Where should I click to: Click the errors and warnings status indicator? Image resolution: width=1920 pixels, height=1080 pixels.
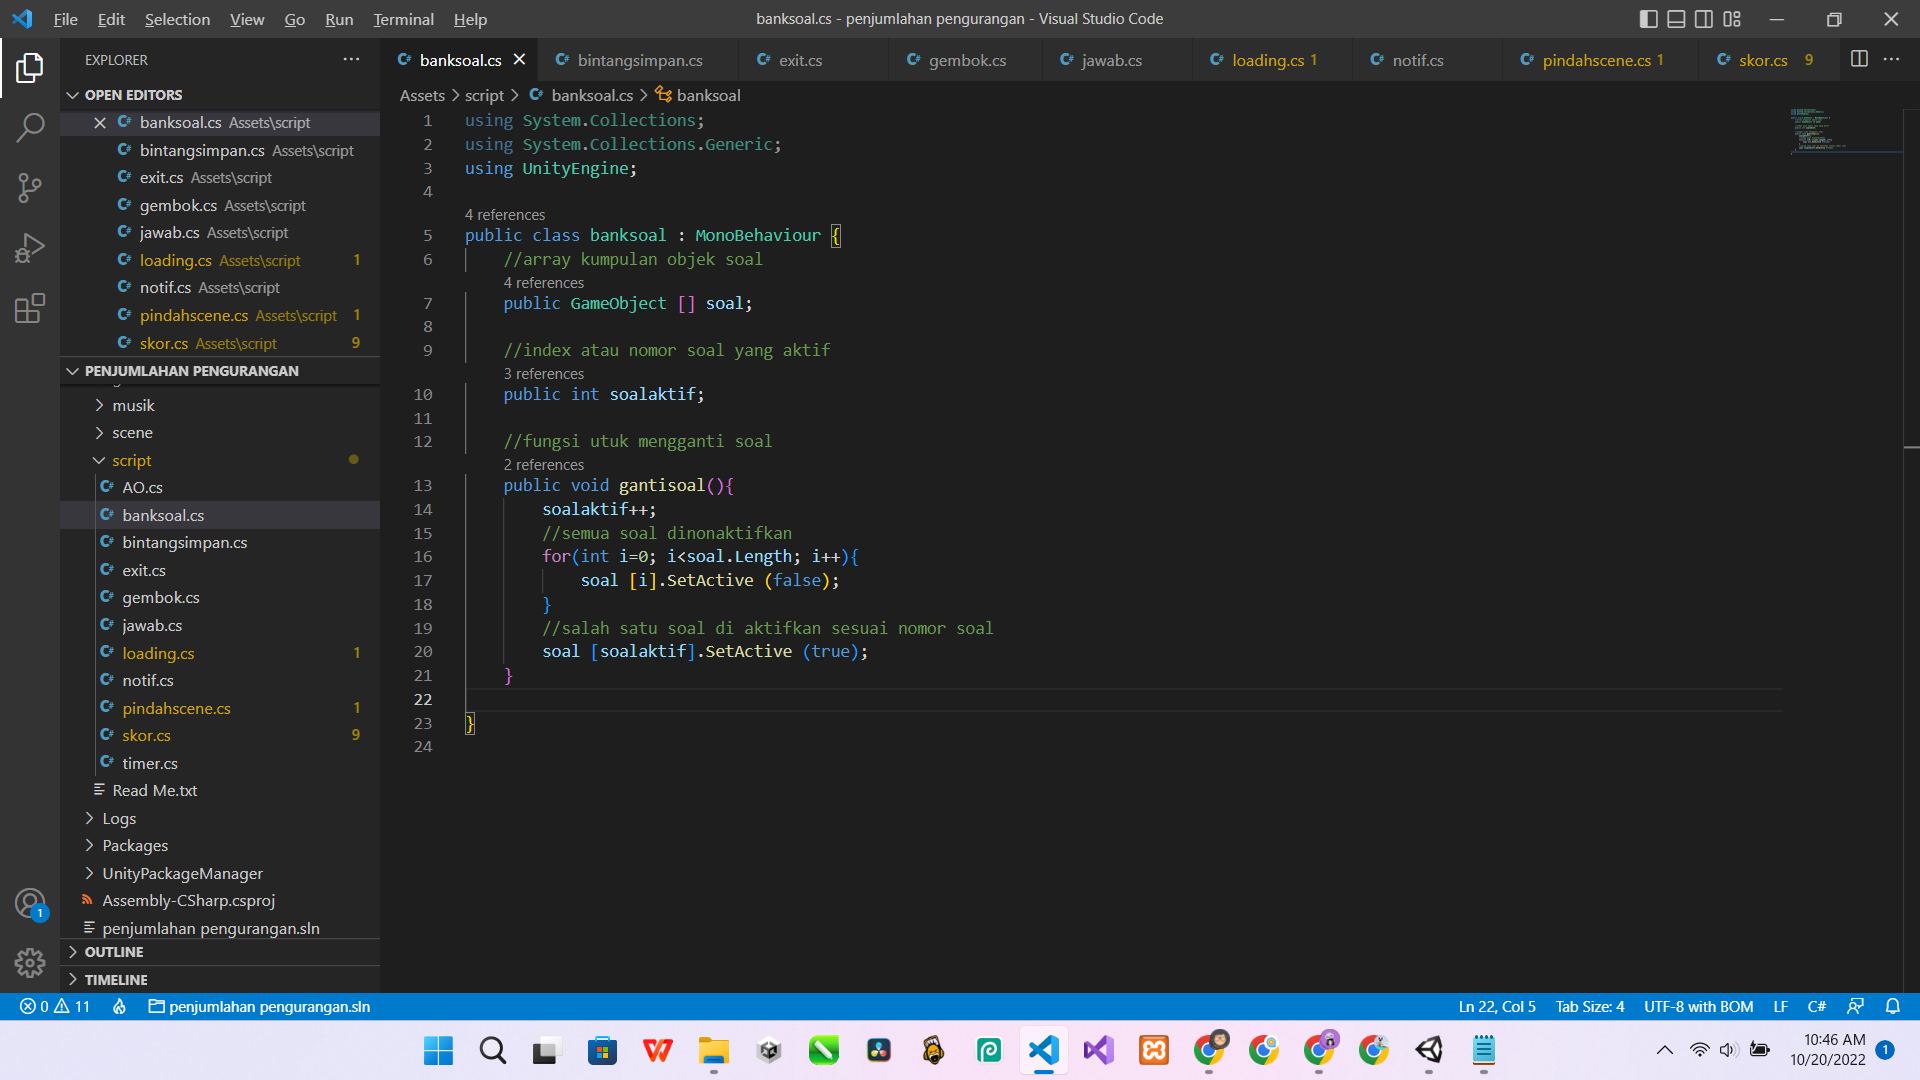click(56, 1006)
